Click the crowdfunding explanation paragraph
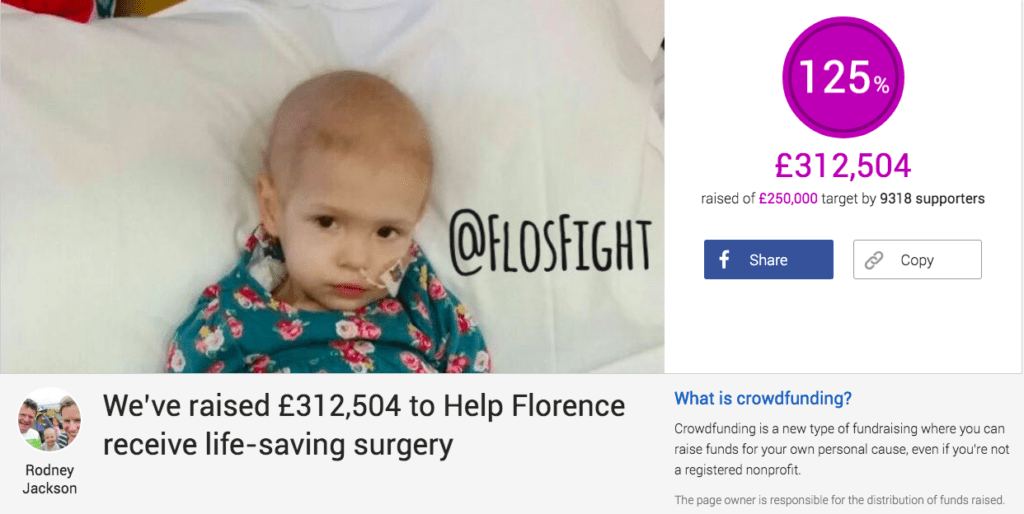This screenshot has height=514, width=1024. tap(841, 449)
